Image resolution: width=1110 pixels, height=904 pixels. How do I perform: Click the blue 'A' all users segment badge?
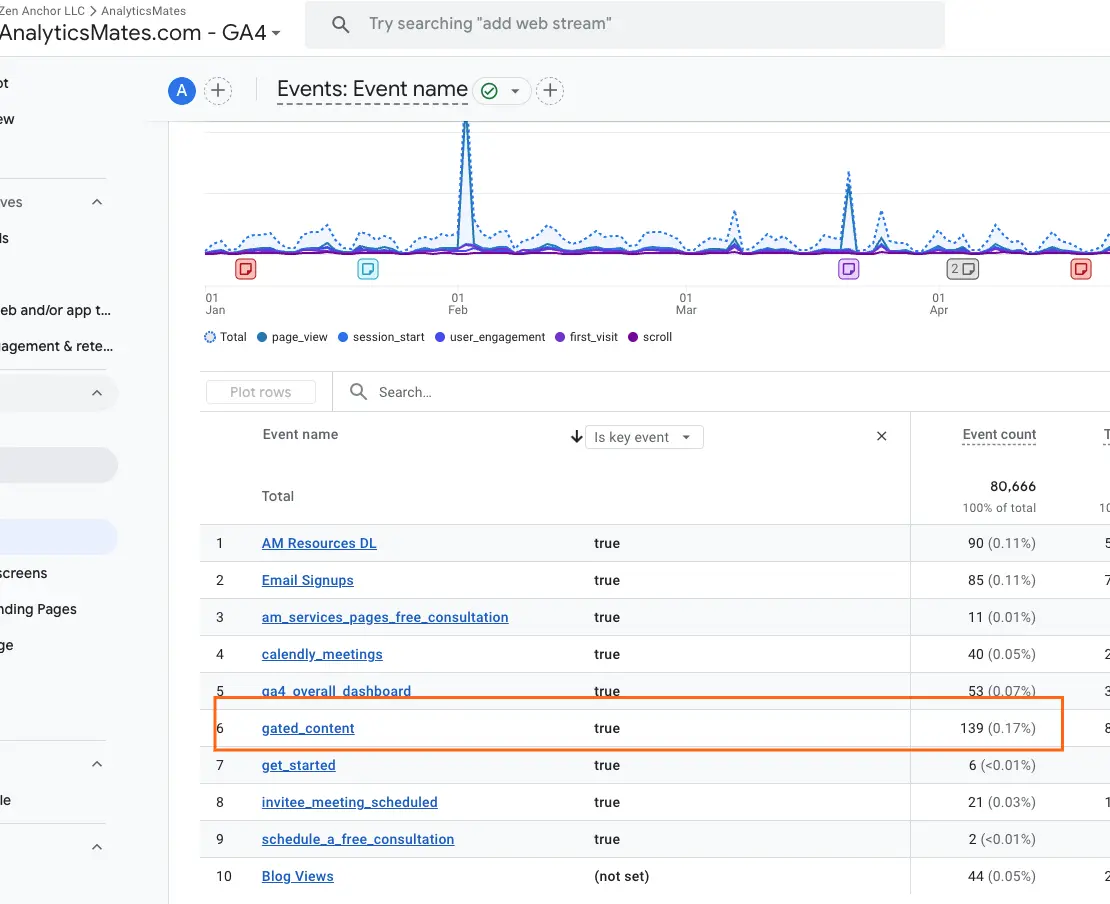point(182,91)
